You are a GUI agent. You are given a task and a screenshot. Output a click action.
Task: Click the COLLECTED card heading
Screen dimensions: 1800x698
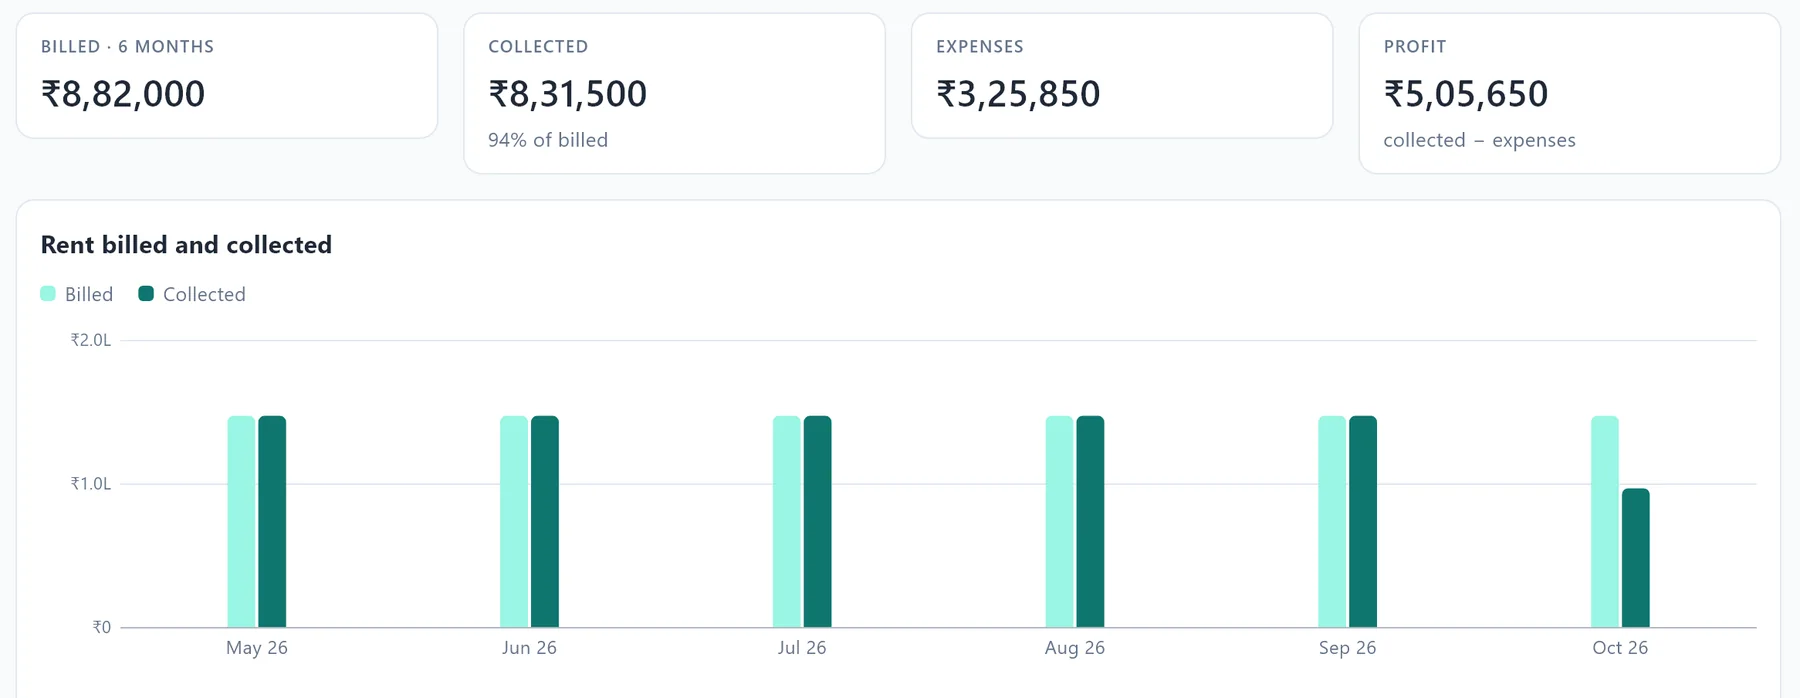point(538,47)
